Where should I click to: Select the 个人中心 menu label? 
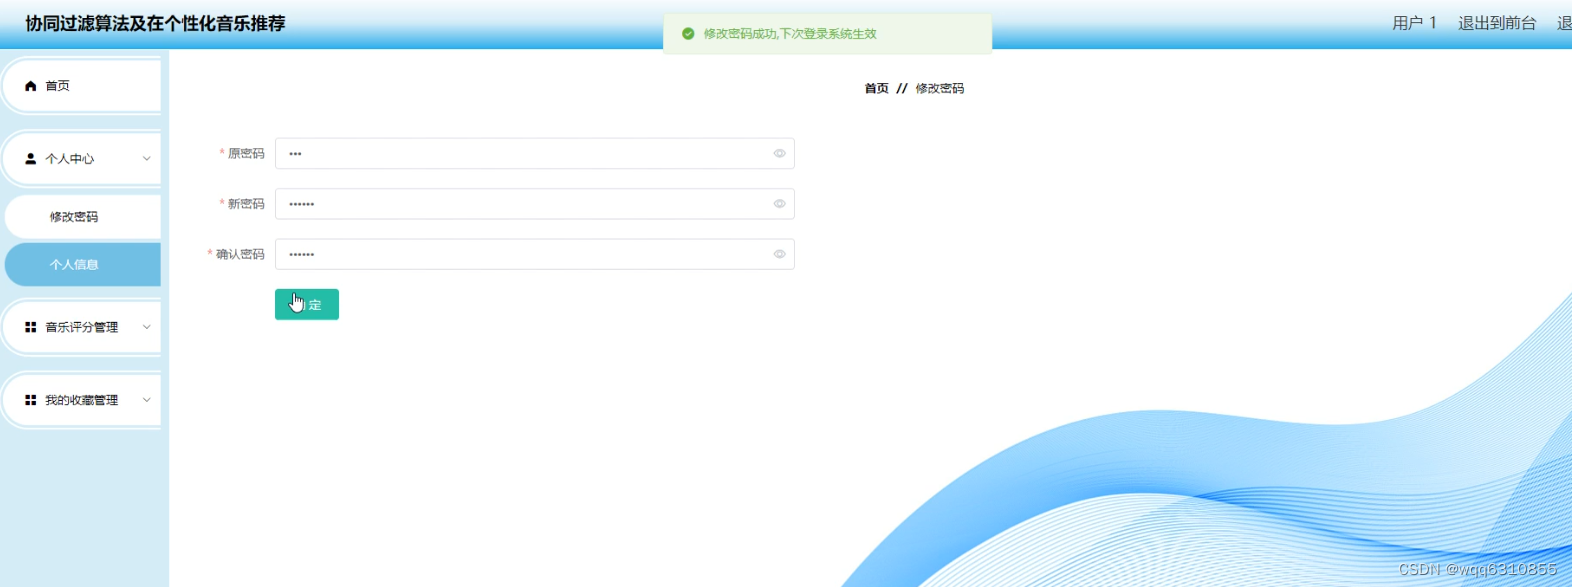coord(70,159)
